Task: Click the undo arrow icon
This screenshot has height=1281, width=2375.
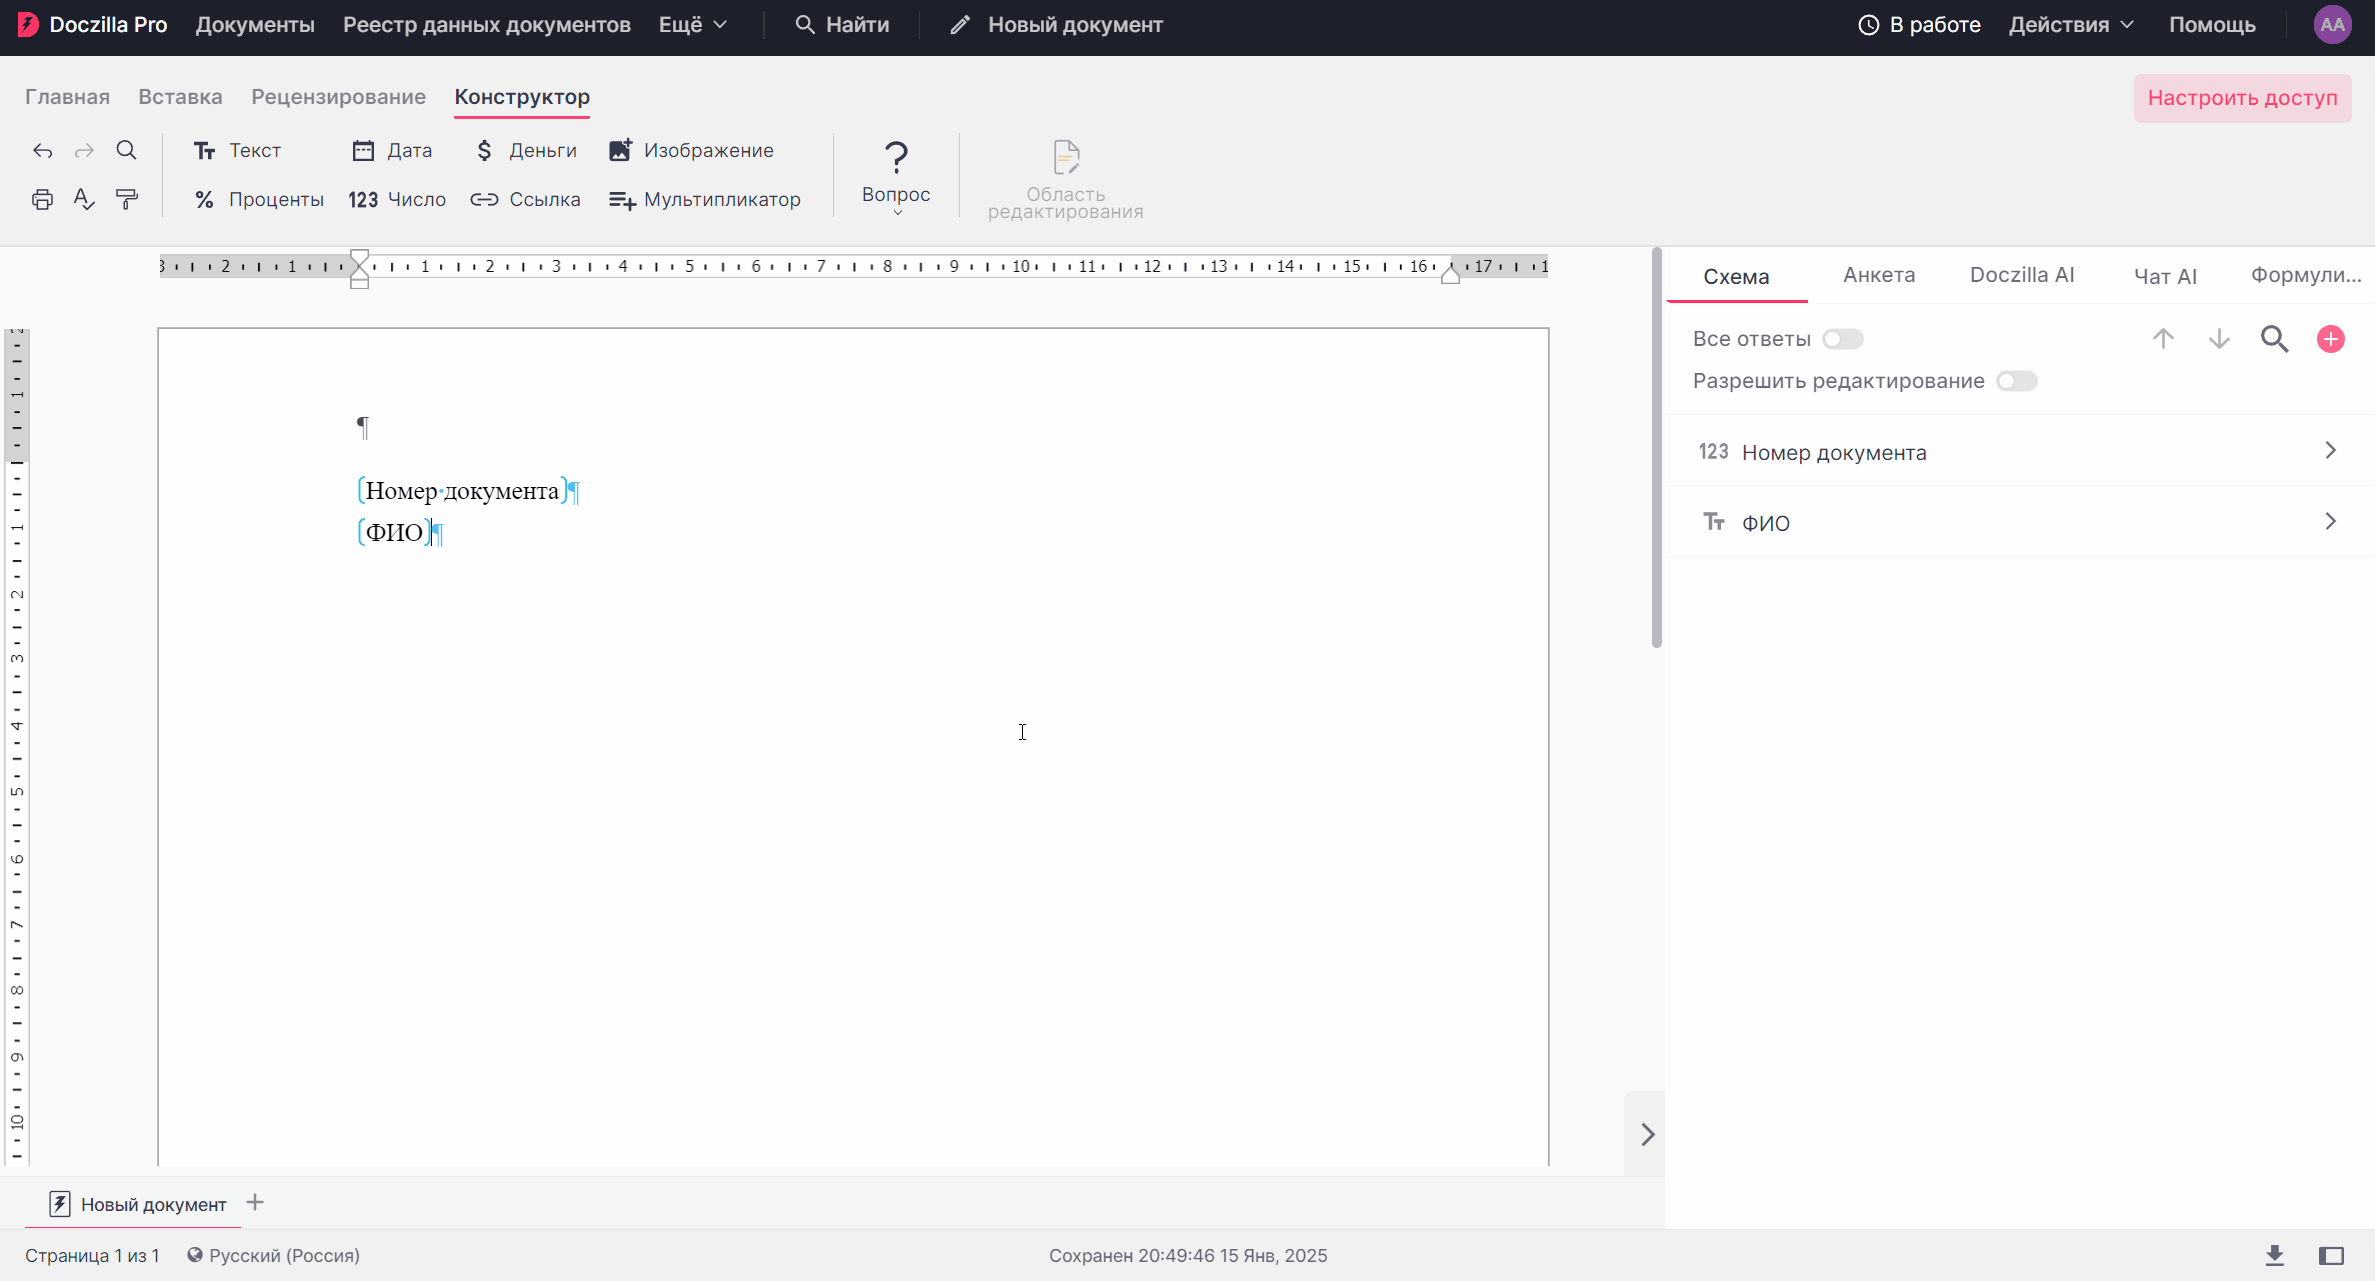Action: point(42,151)
